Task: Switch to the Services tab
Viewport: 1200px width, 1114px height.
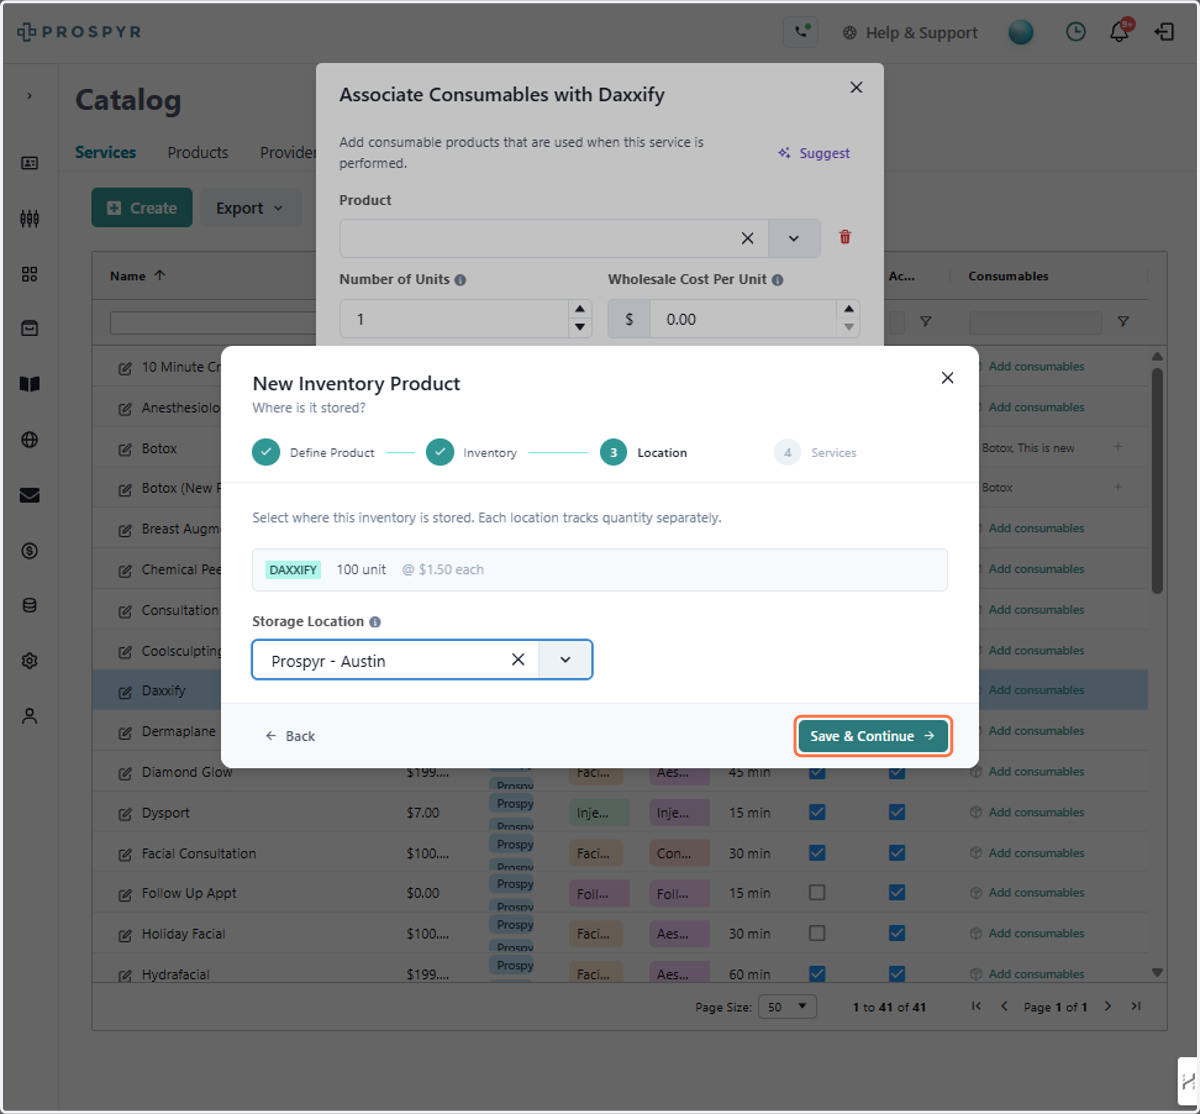Action: point(105,152)
